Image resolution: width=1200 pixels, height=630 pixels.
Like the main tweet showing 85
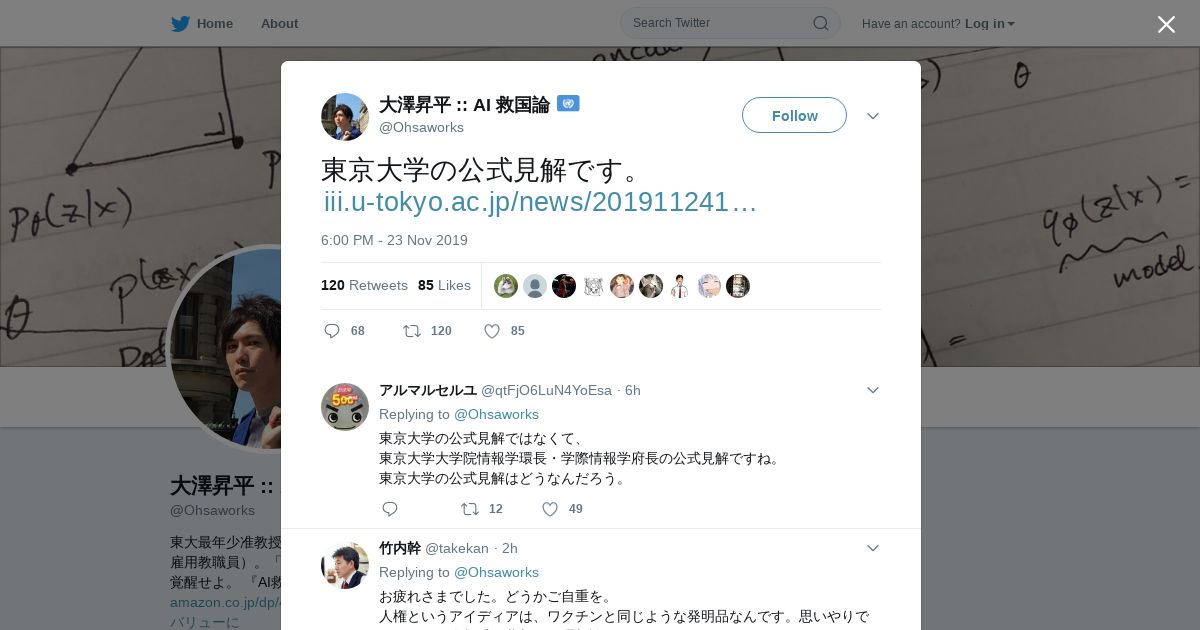tap(491, 331)
